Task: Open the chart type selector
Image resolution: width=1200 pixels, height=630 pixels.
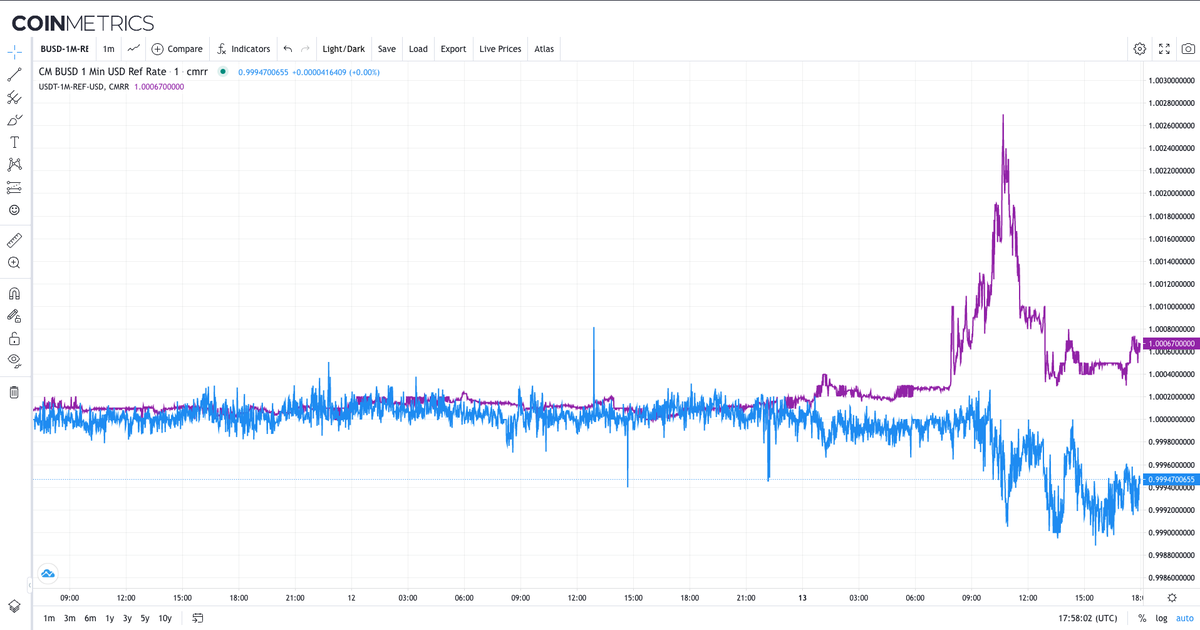Action: click(x=133, y=48)
